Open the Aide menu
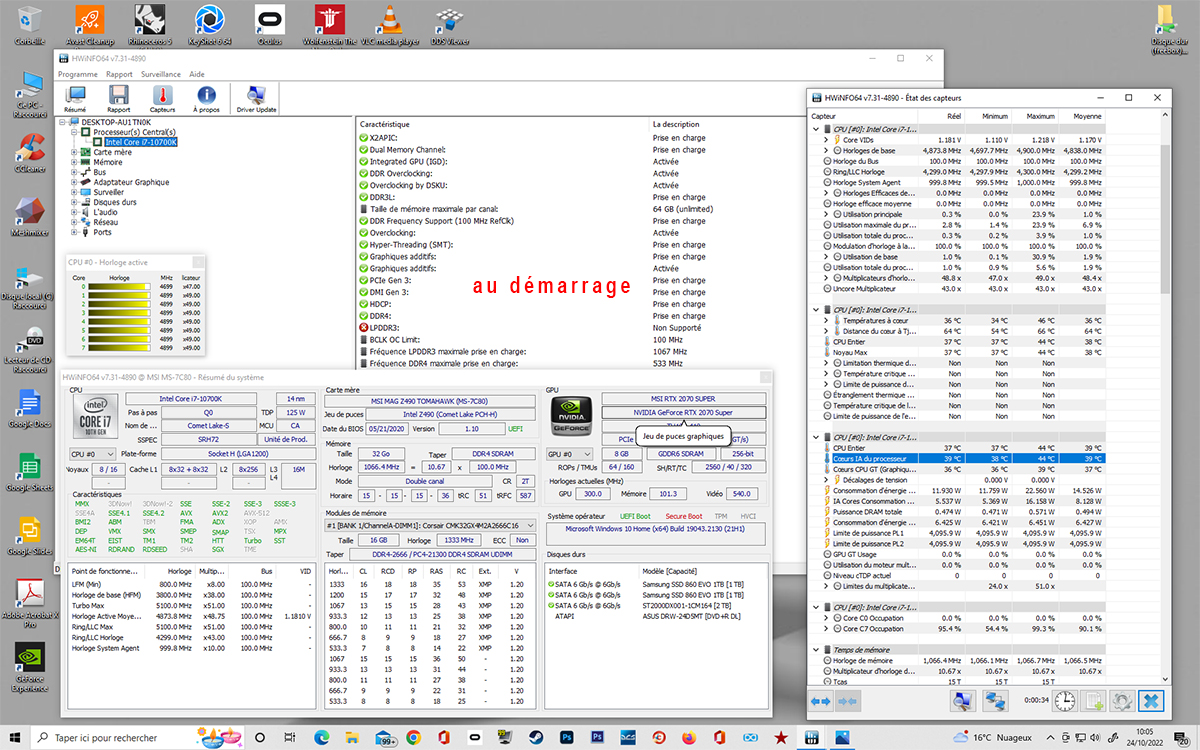1200x750 pixels. click(197, 74)
